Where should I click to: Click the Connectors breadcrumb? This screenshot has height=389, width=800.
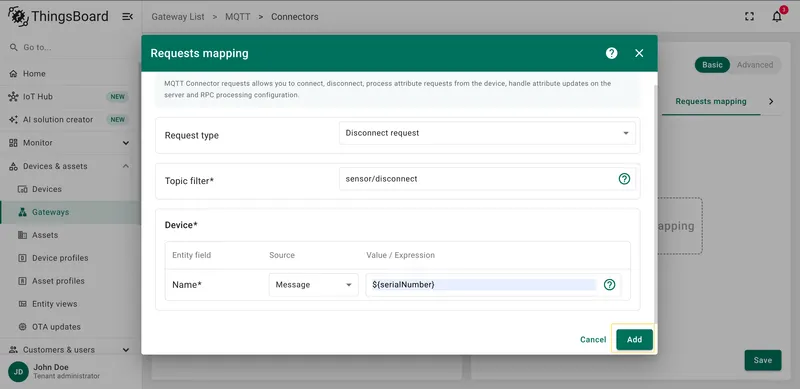point(294,16)
